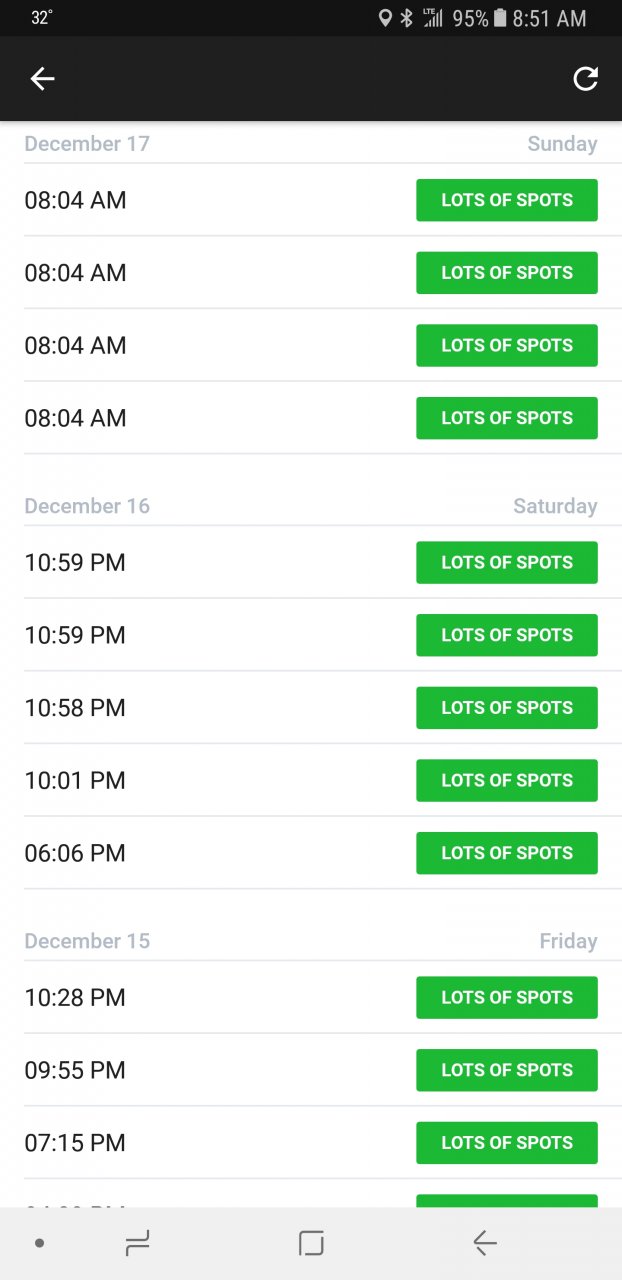The width and height of the screenshot is (622, 1280).
Task: Tap the December 16 date header
Action: pyautogui.click(x=87, y=506)
